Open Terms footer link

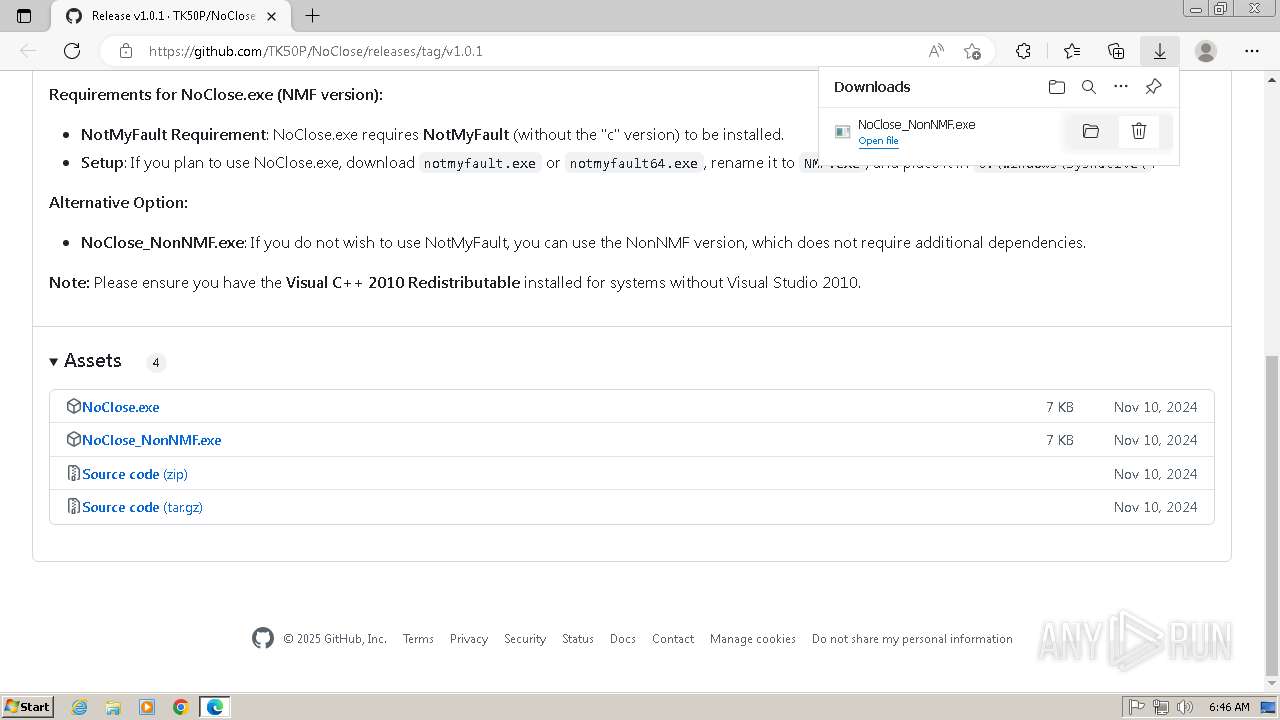pyautogui.click(x=418, y=639)
